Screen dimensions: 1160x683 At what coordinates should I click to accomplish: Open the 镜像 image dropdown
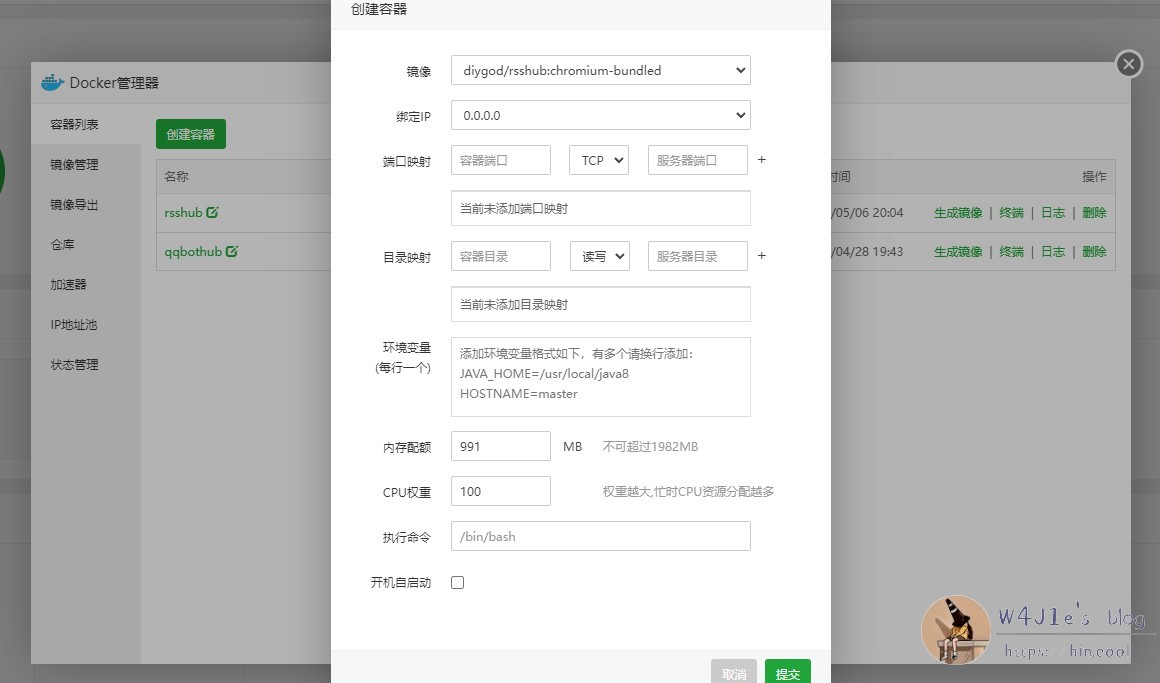pos(600,70)
